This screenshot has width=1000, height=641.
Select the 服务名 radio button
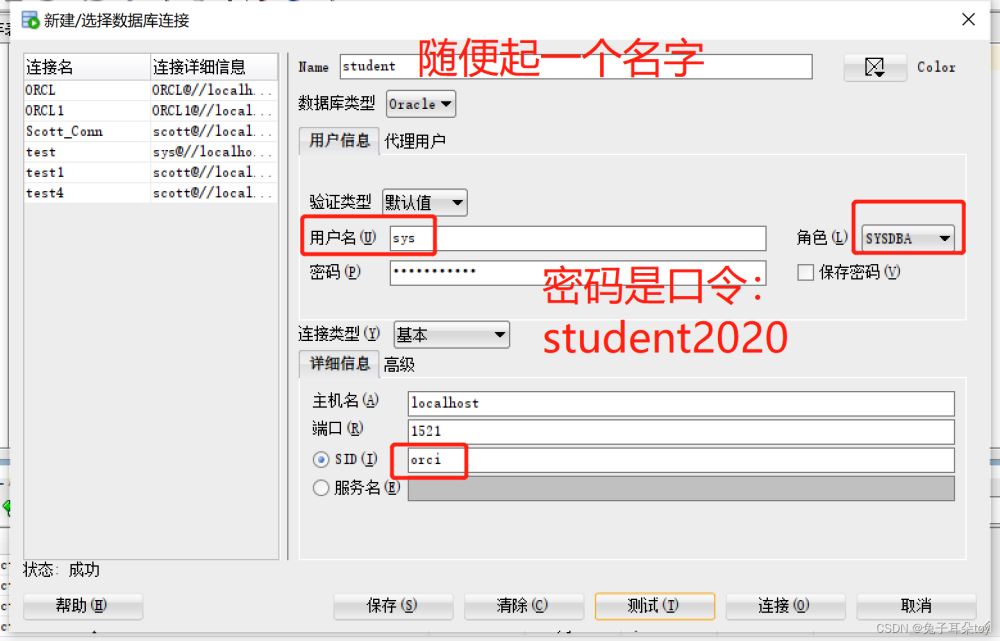pyautogui.click(x=321, y=488)
